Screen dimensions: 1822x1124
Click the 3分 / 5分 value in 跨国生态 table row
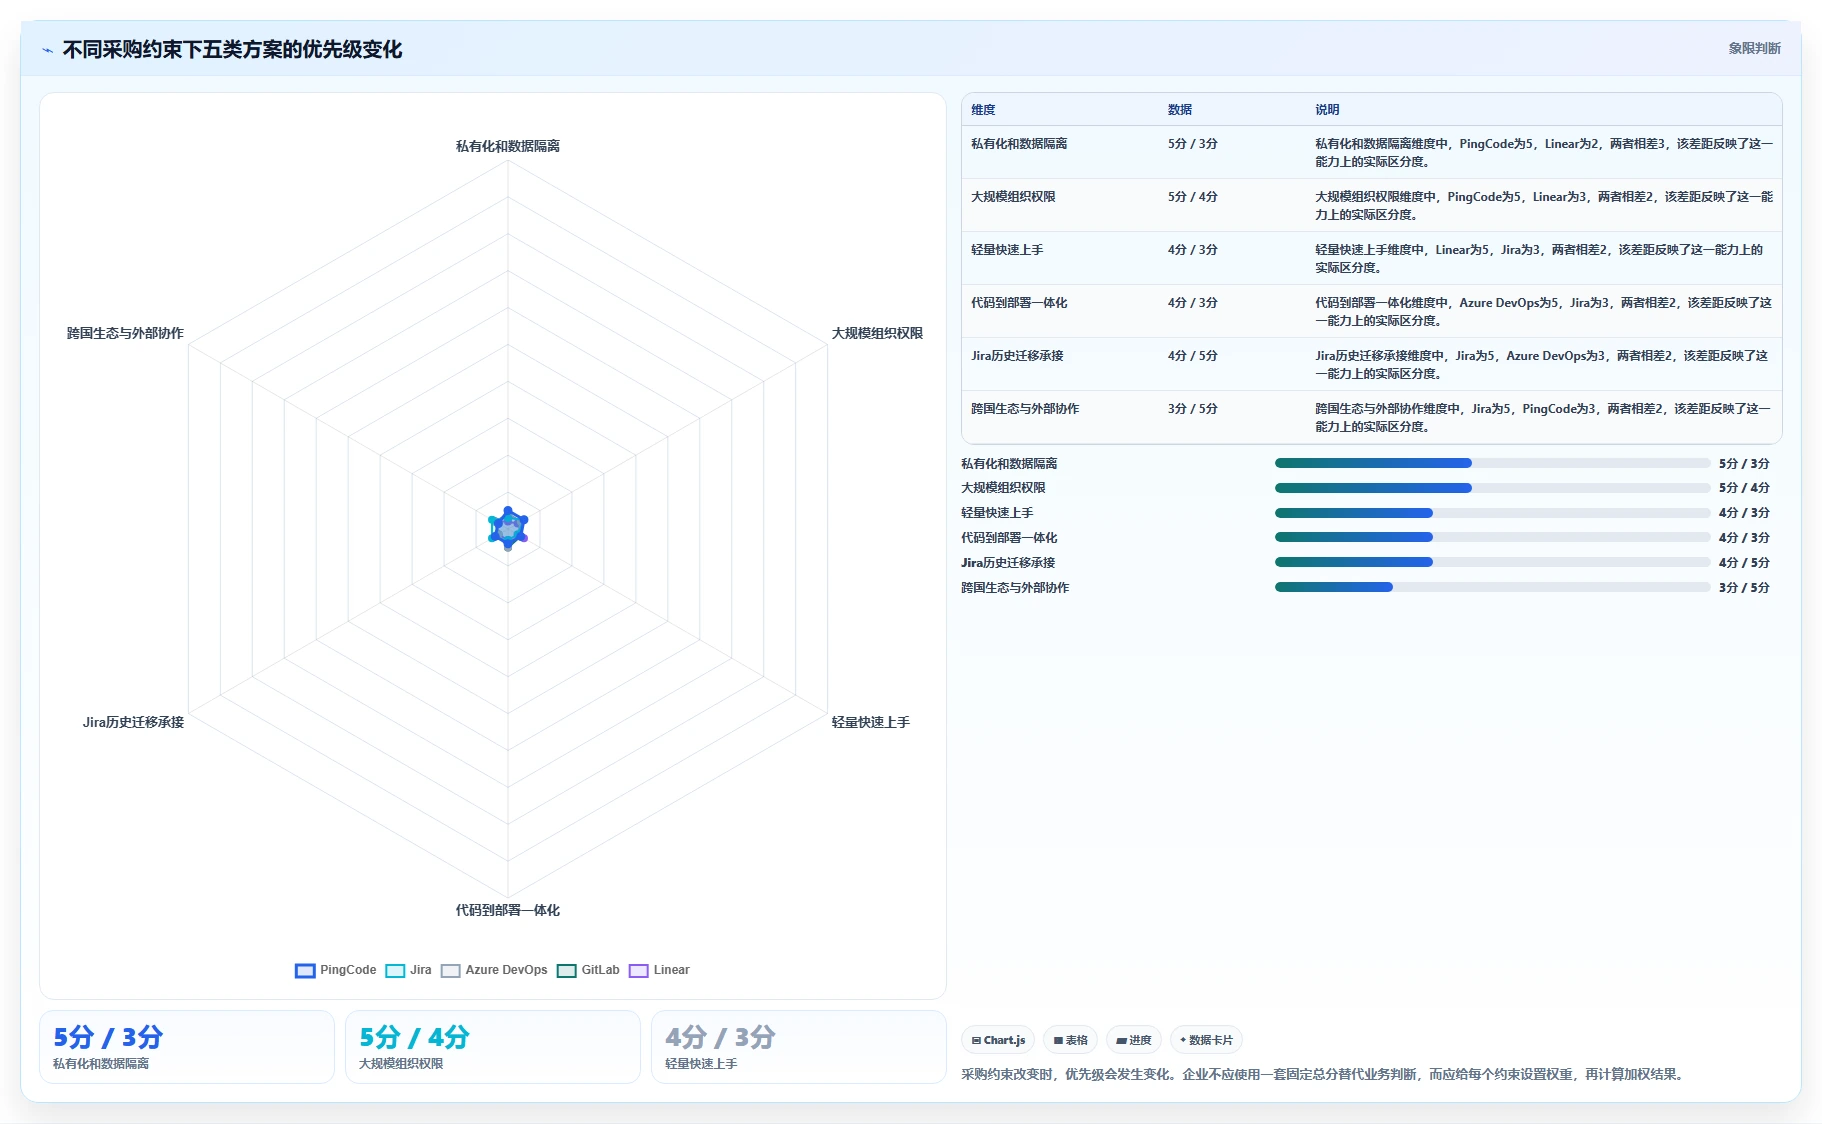click(x=1192, y=409)
